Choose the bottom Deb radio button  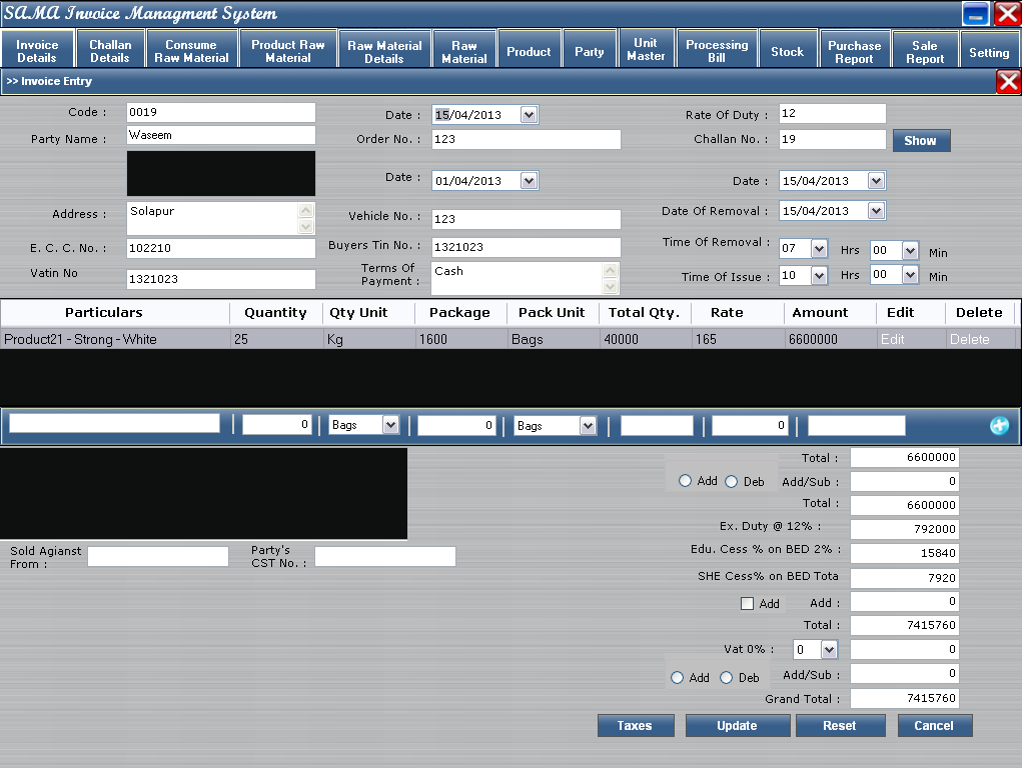726,677
